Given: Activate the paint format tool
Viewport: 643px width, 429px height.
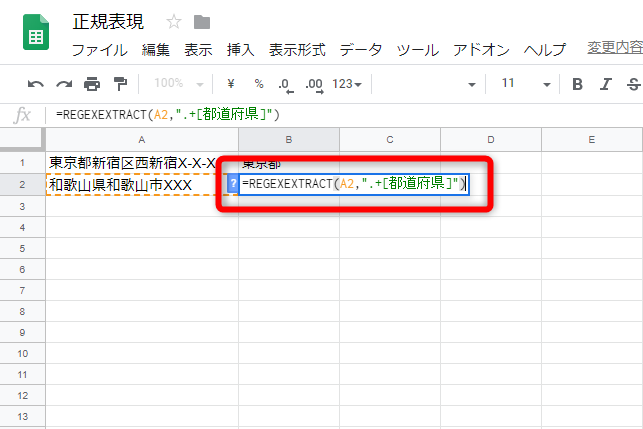Looking at the screenshot, I should (120, 84).
